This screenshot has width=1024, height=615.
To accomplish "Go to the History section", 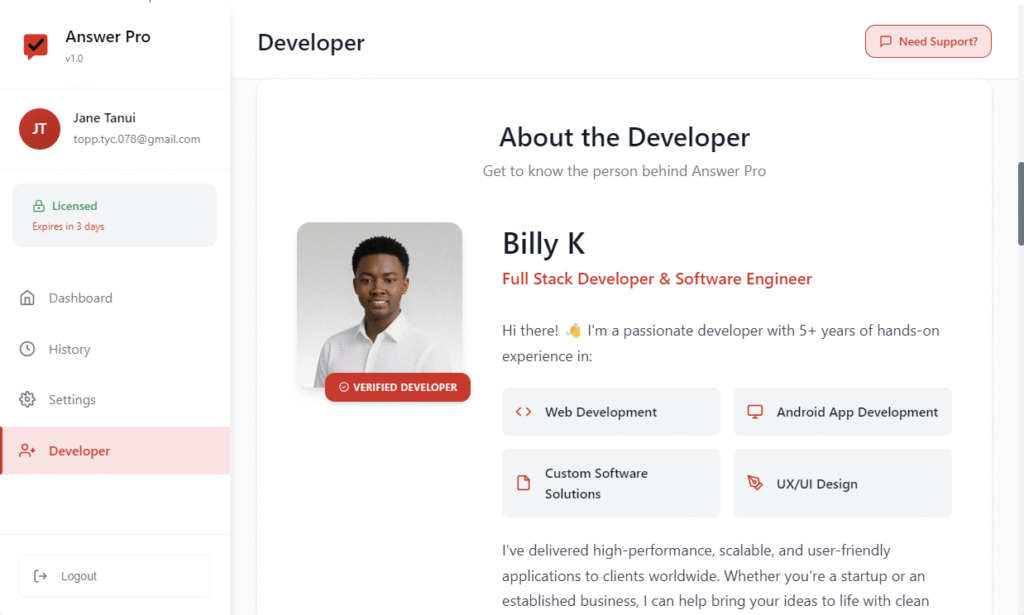I will (x=115, y=349).
